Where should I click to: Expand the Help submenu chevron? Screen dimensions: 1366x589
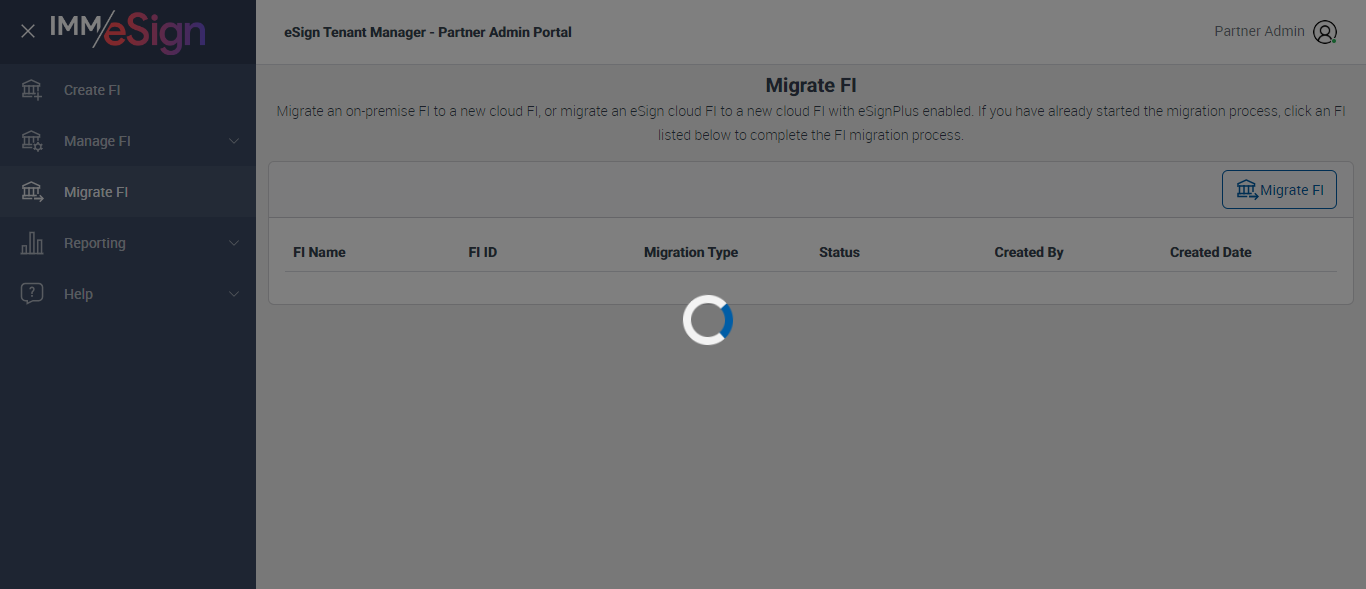pyautogui.click(x=234, y=294)
